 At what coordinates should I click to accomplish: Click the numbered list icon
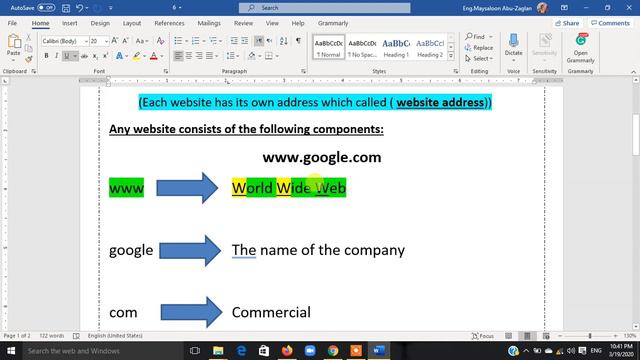(x=196, y=41)
